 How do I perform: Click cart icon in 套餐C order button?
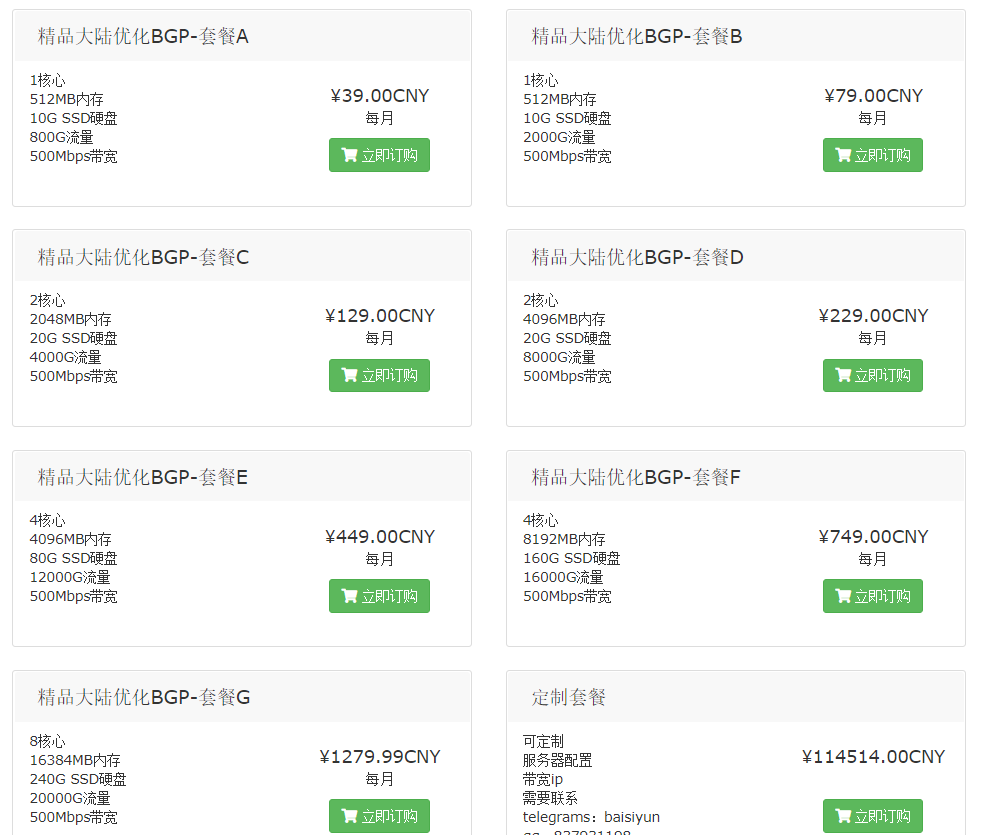349,375
